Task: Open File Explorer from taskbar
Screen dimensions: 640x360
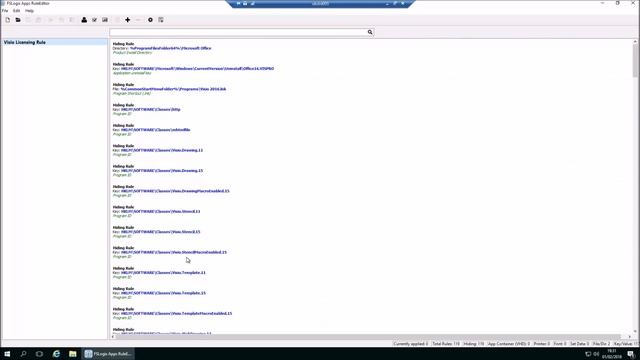Action: coord(73,354)
